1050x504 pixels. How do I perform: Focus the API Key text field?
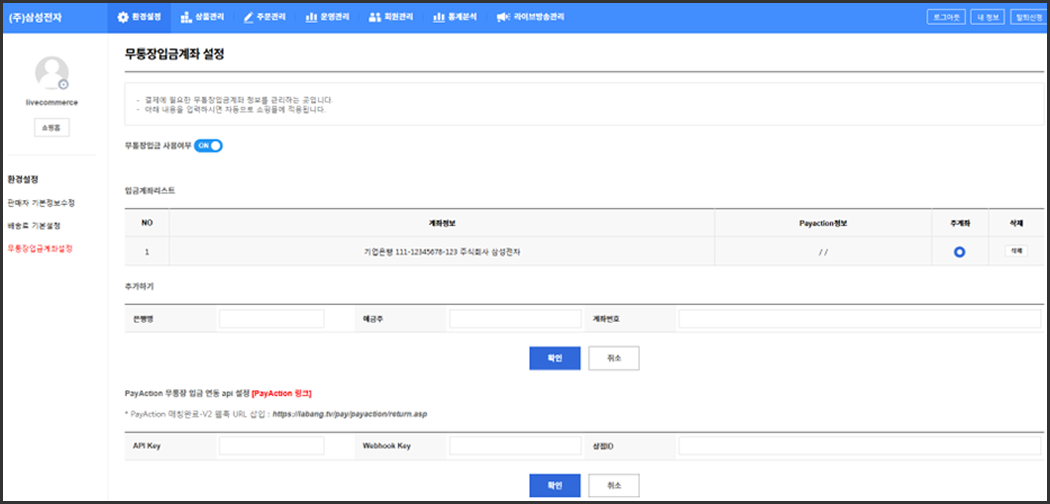[x=272, y=445]
